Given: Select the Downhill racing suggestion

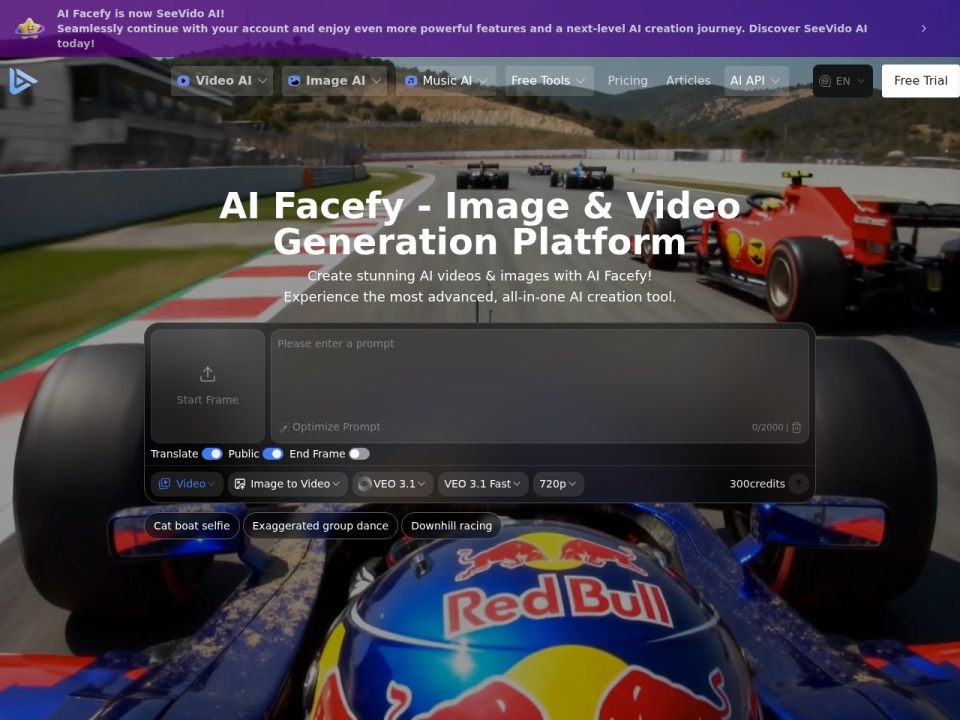Looking at the screenshot, I should 451,526.
